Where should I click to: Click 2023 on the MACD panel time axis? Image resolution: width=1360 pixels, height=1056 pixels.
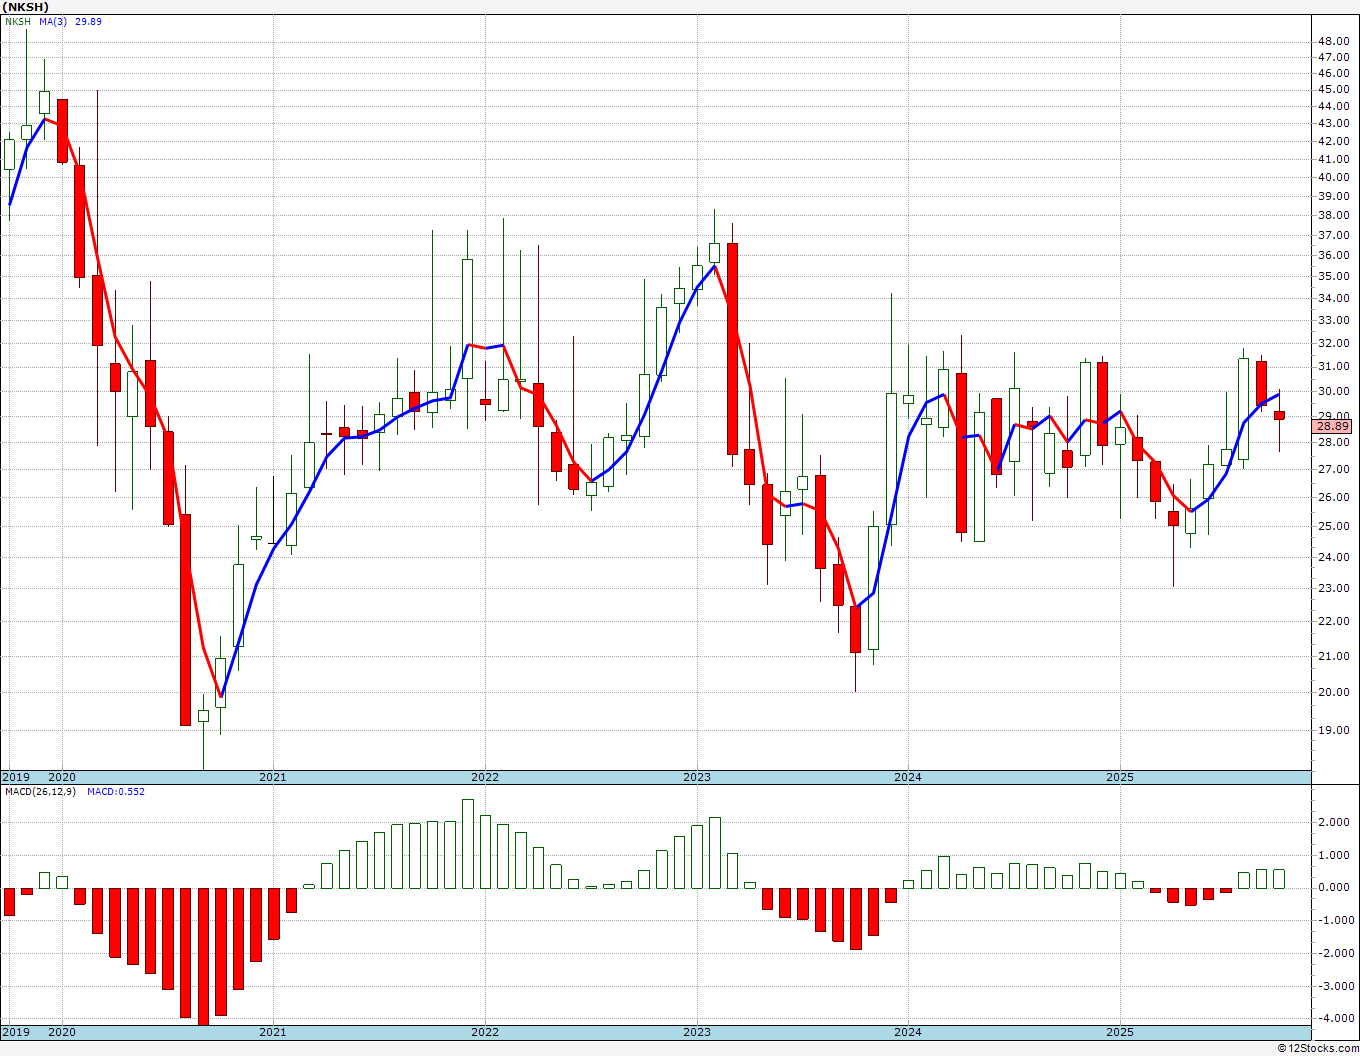point(697,1032)
